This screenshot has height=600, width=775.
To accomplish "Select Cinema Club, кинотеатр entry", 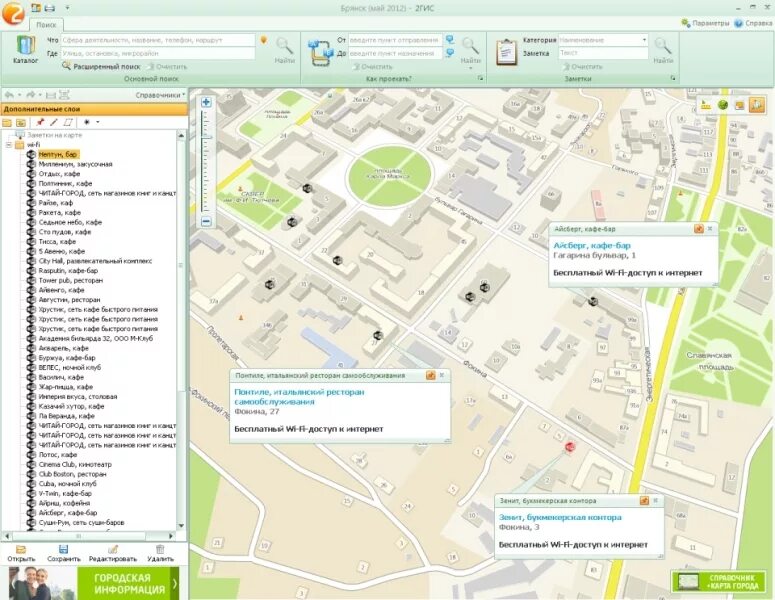I will coord(75,465).
